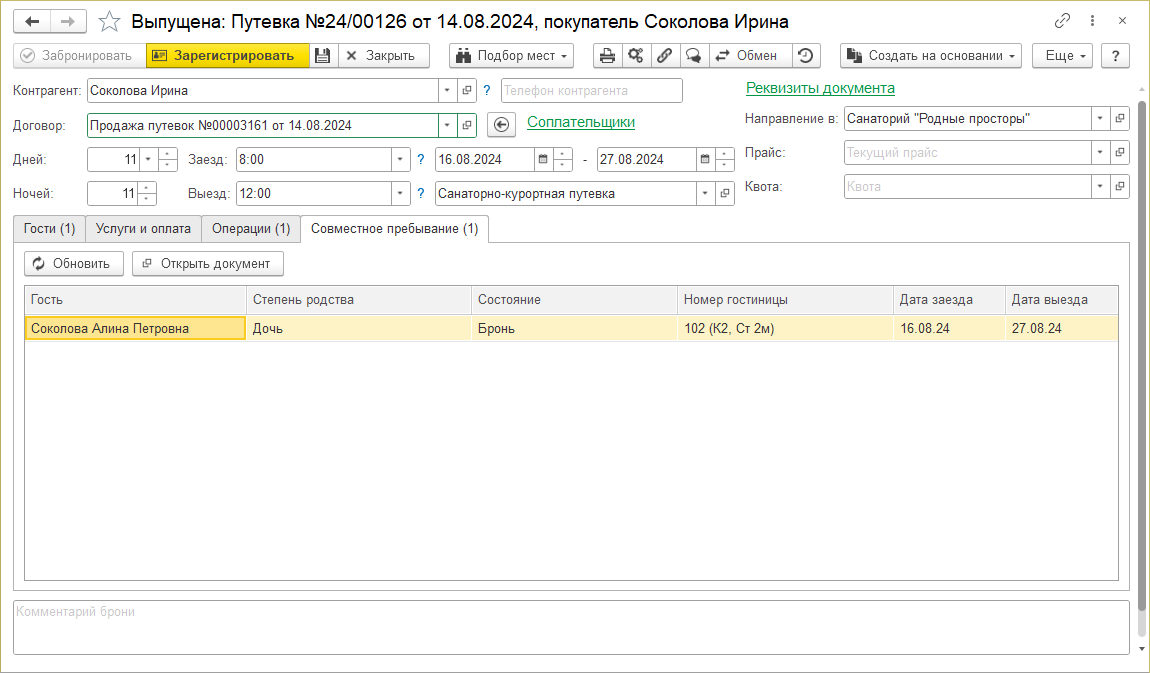Image resolution: width=1150 pixels, height=673 pixels.
Task: Copy link to document icon
Action: pyautogui.click(x=1062, y=21)
